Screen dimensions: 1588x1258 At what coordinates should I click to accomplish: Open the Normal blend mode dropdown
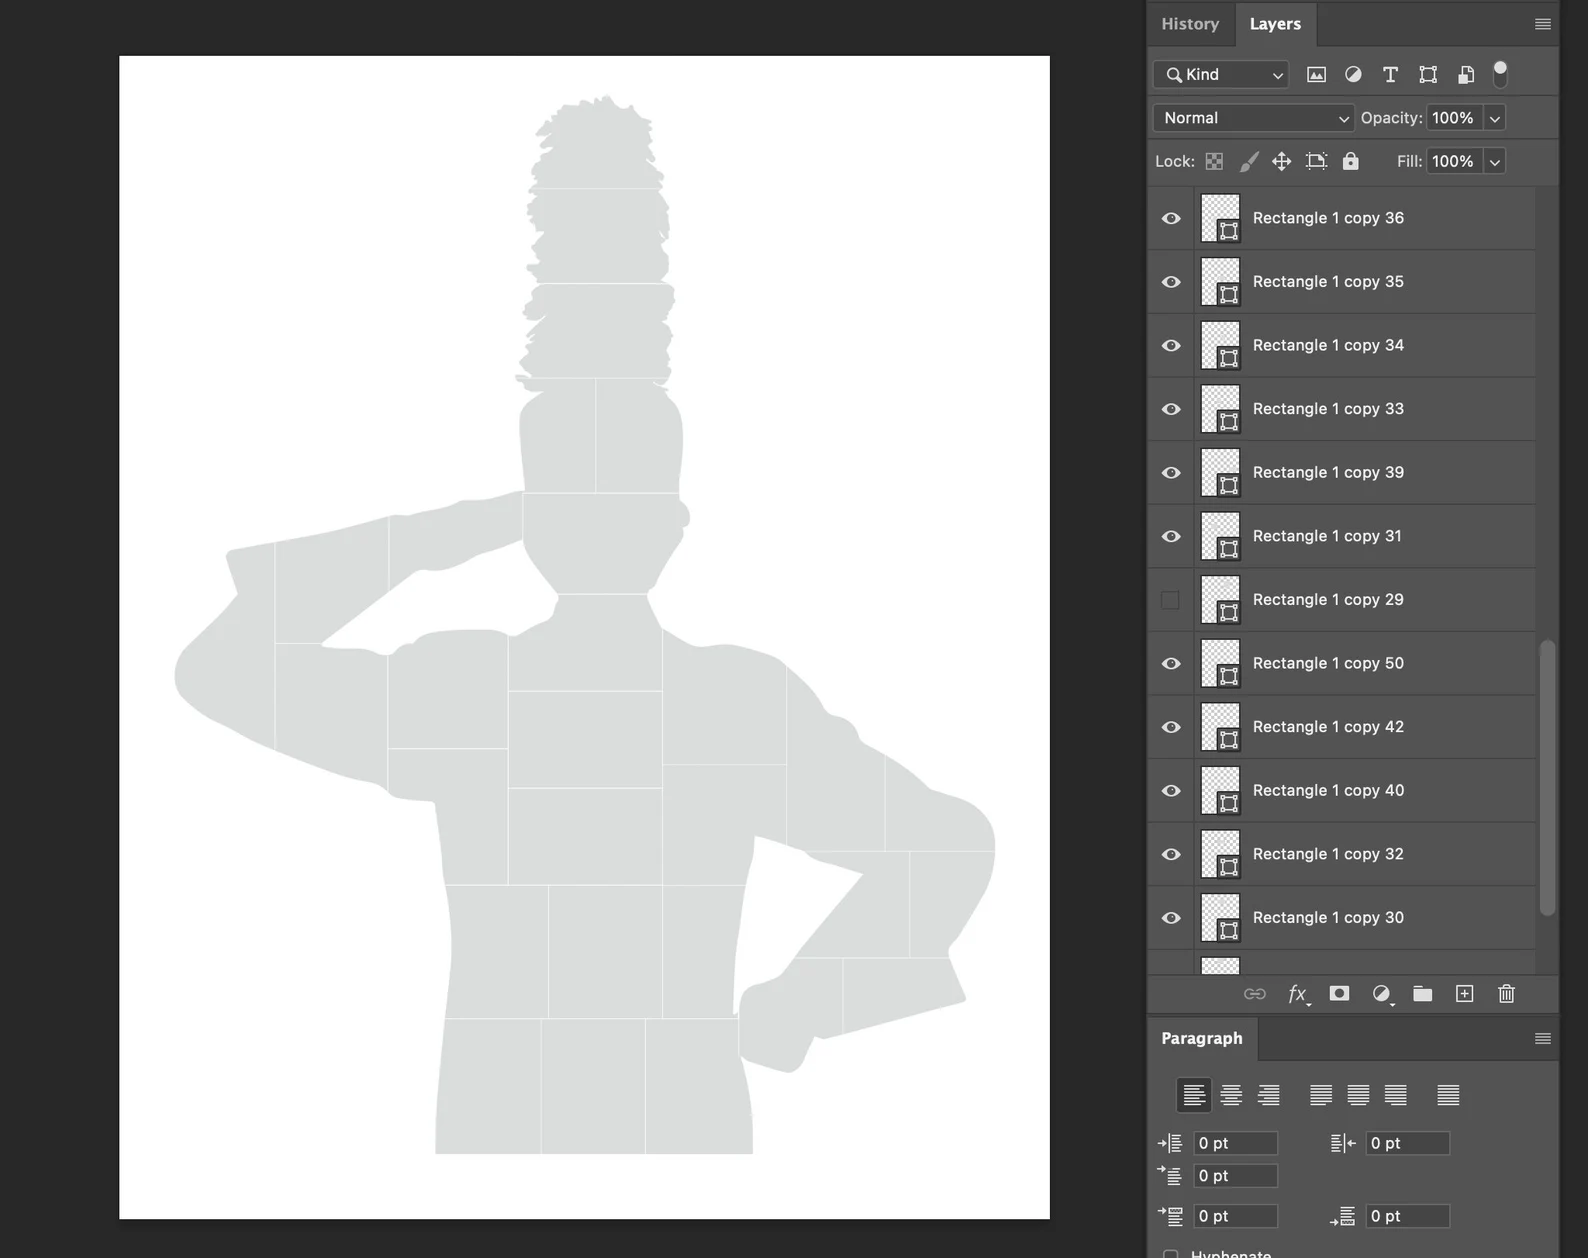[1254, 118]
